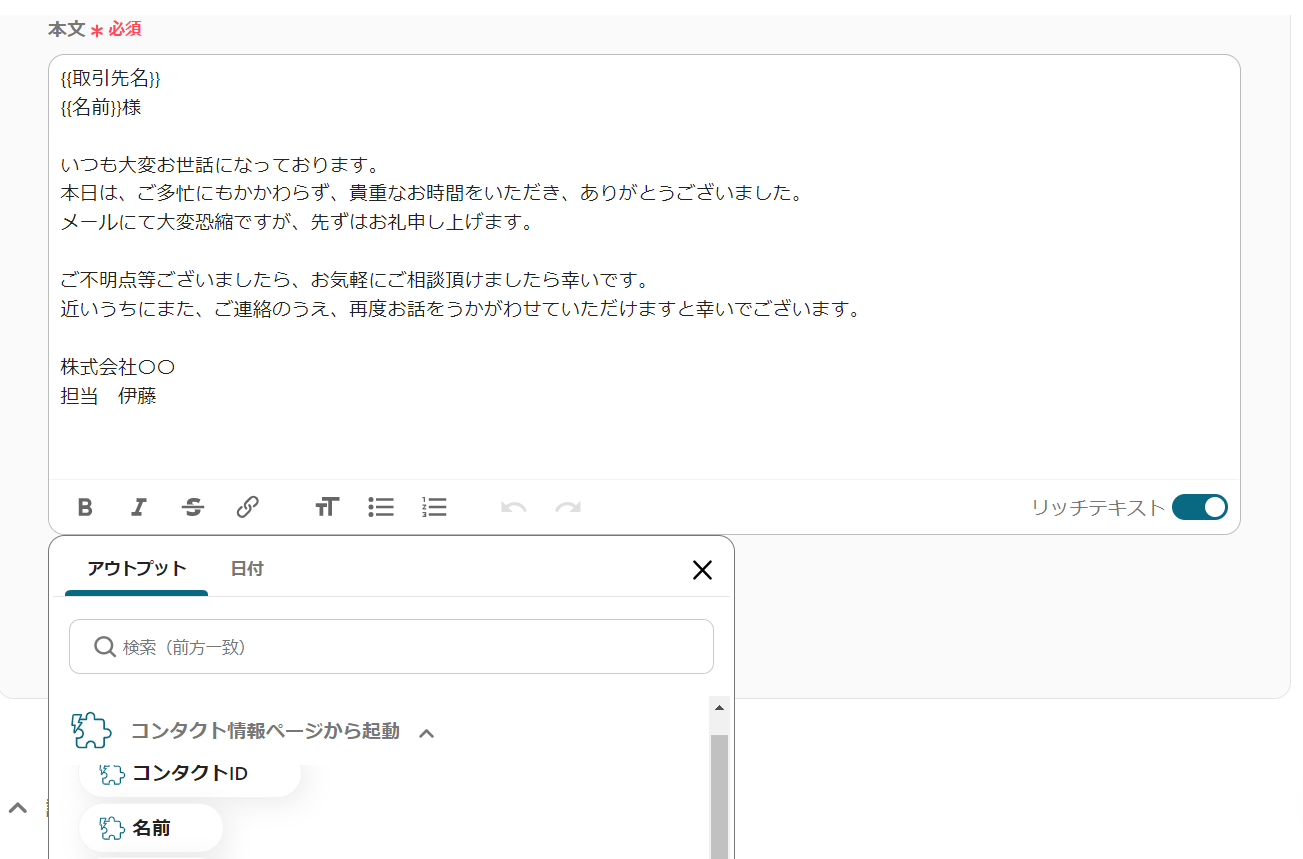Redo the last edit
The image size is (1303, 859).
coord(568,508)
